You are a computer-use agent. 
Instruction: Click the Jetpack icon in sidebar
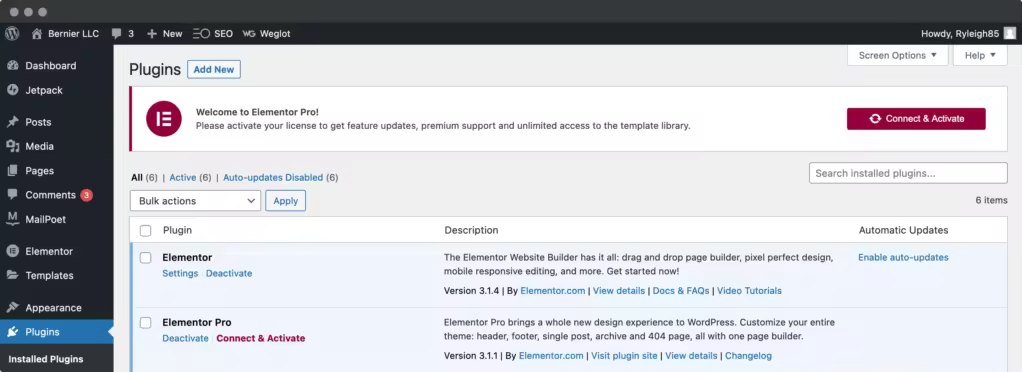(12, 90)
